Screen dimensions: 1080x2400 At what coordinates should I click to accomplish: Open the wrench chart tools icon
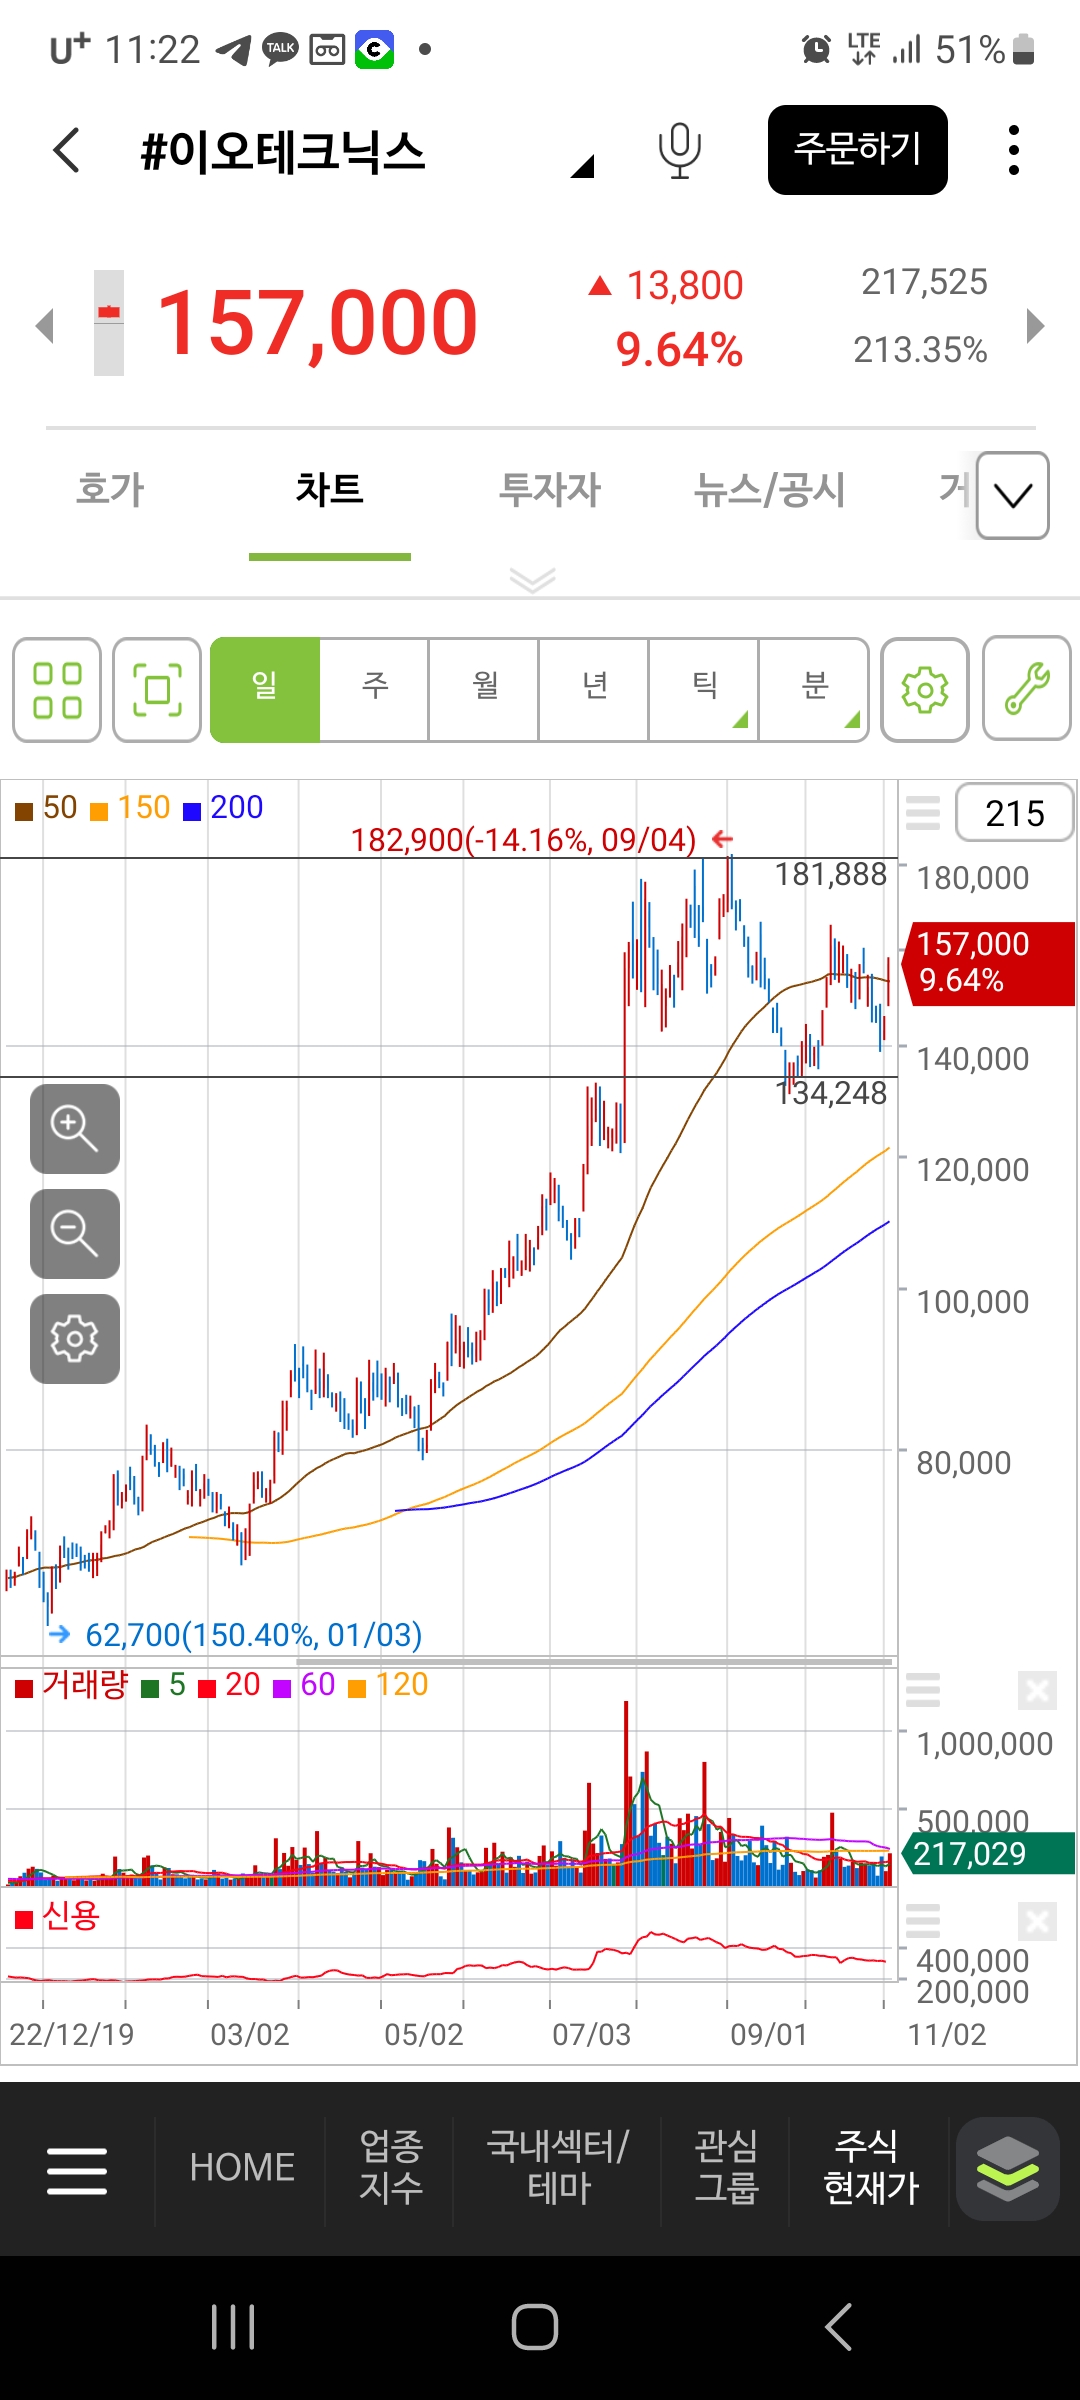[x=1027, y=688]
